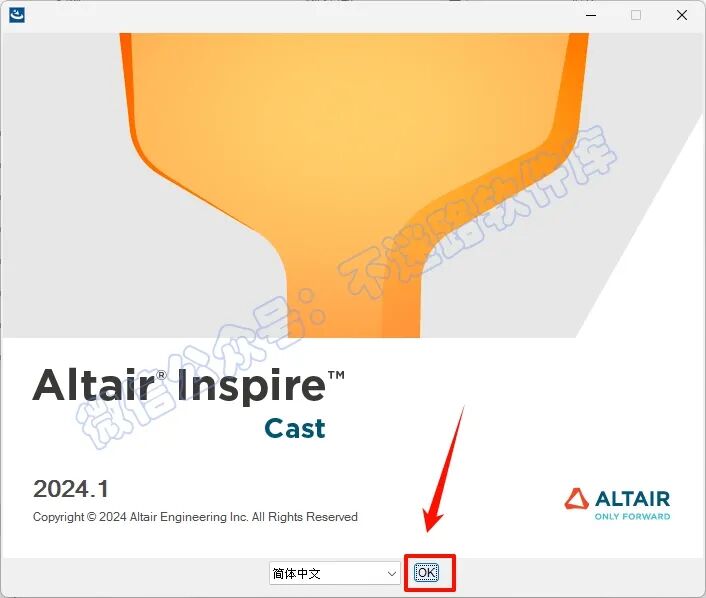Click the Cast product name text
The width and height of the screenshot is (706, 598).
click(x=294, y=428)
